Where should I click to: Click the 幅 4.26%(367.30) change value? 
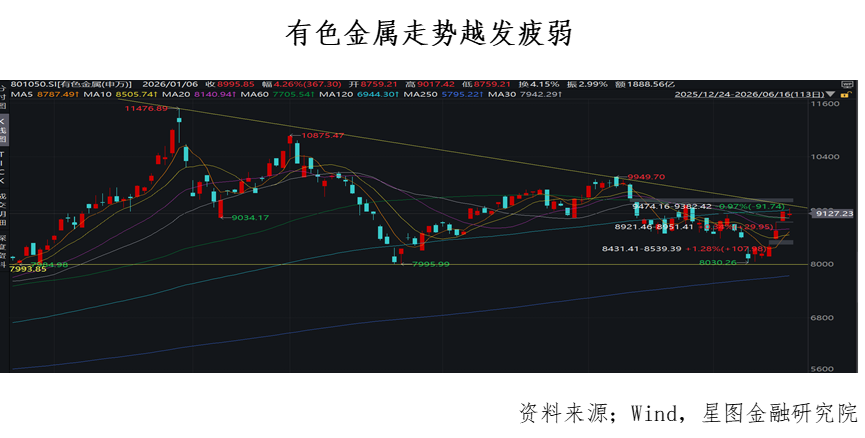point(302,84)
